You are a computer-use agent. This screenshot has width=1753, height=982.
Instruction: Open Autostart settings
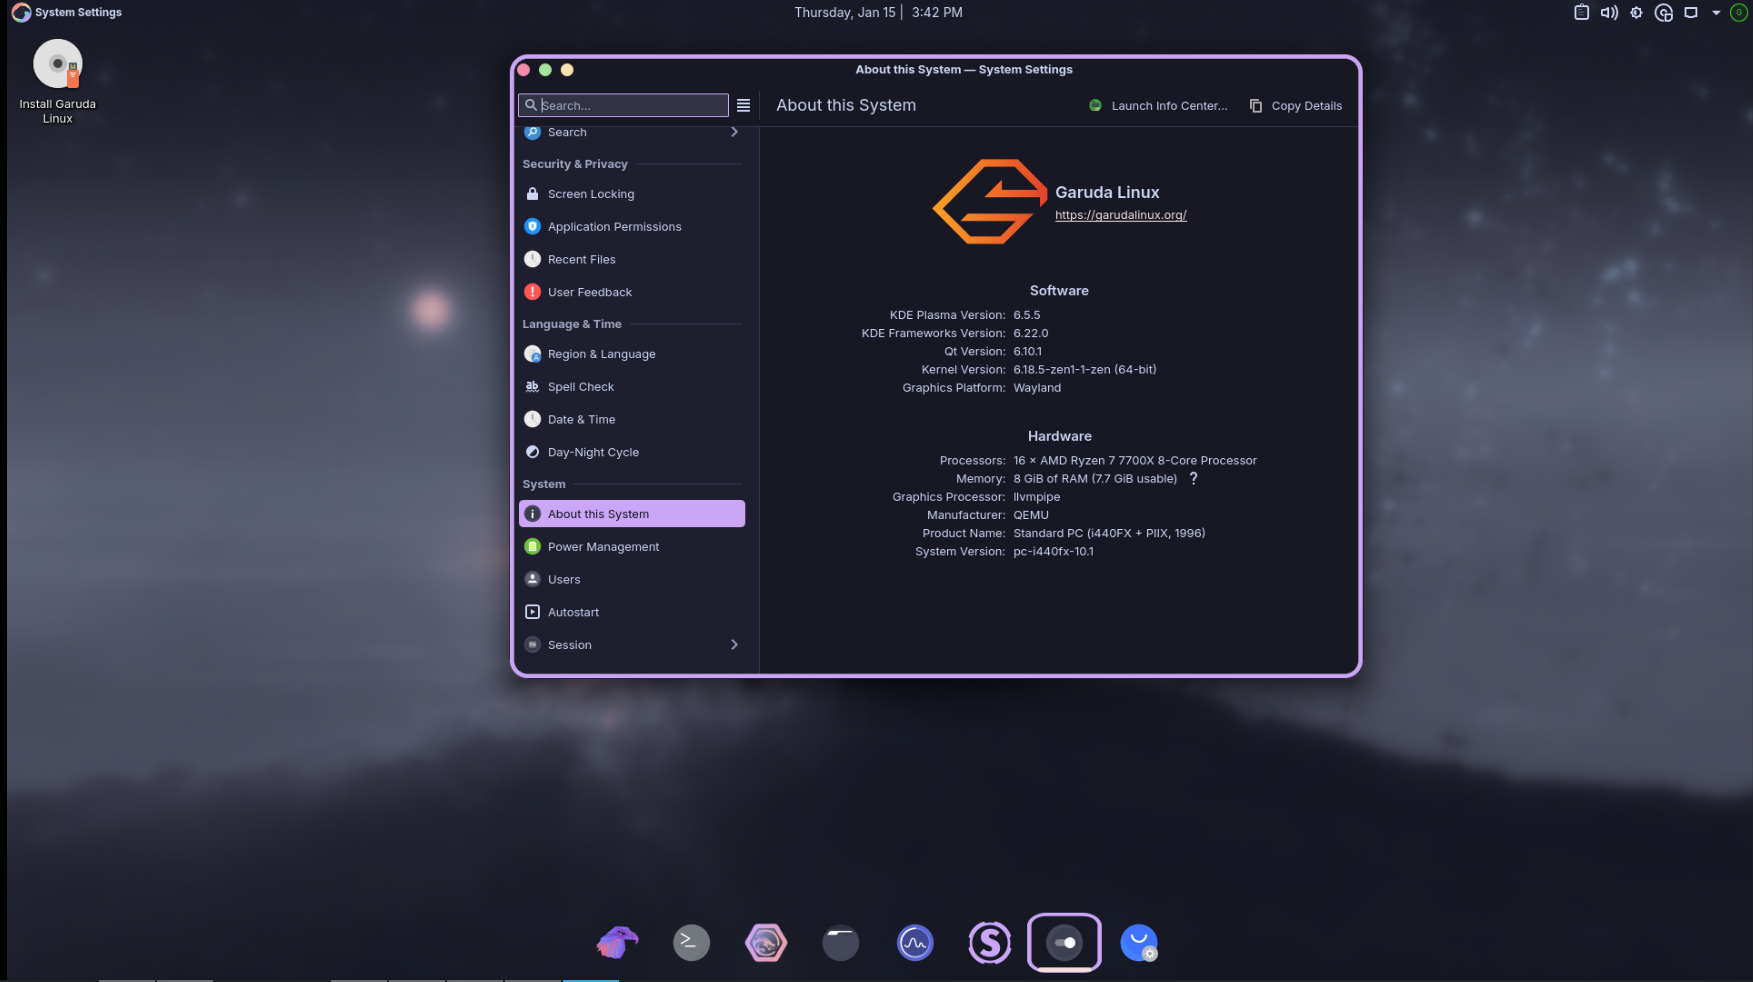pyautogui.click(x=632, y=612)
